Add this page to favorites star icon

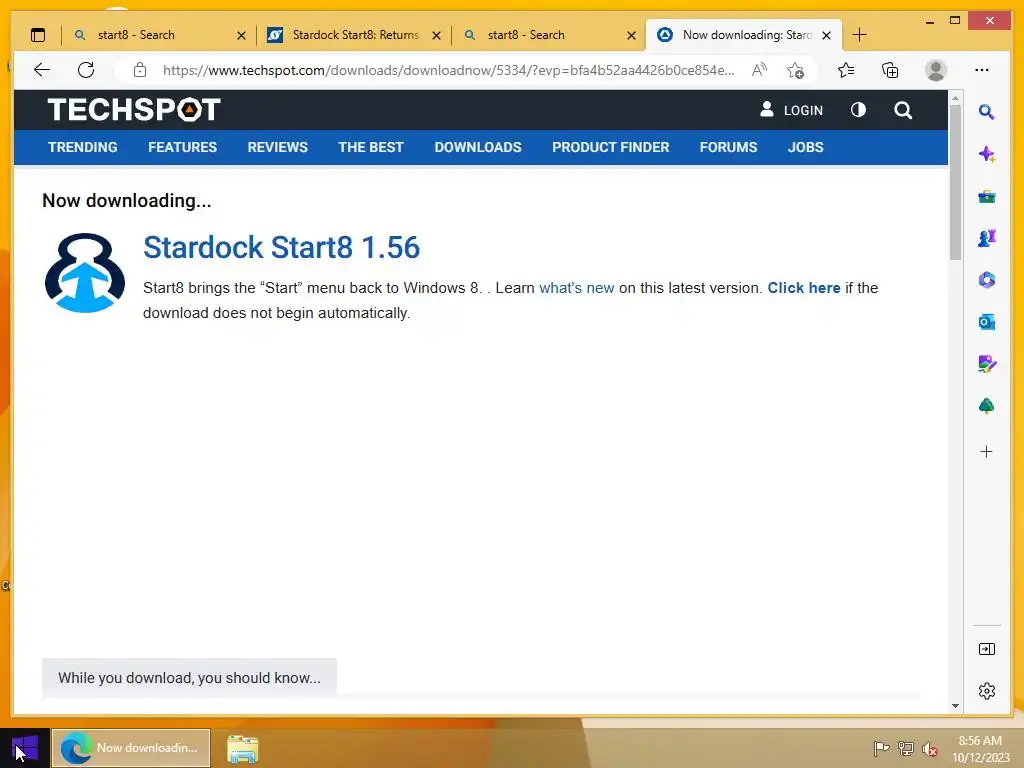tap(795, 70)
